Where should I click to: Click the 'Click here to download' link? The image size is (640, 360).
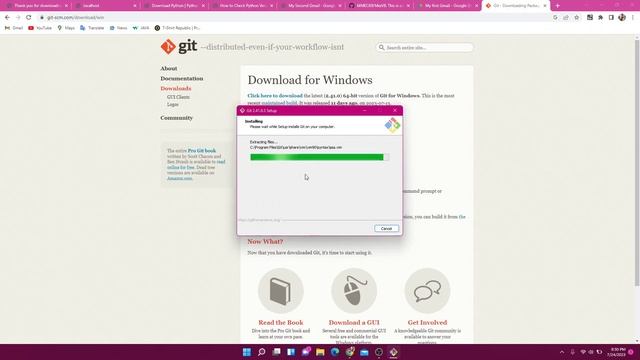pyautogui.click(x=275, y=96)
